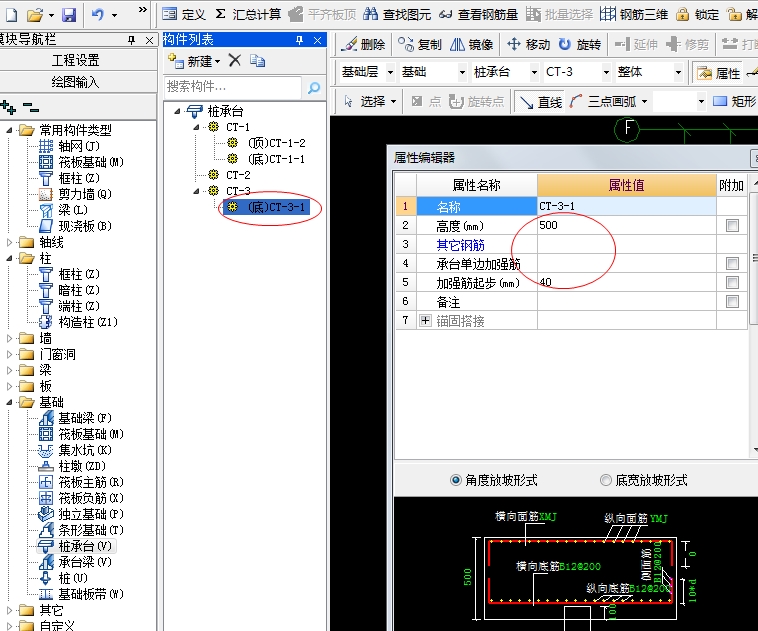The height and width of the screenshot is (631, 758).
Task: Select 桩承台(V) in navigation
Action: click(x=85, y=546)
